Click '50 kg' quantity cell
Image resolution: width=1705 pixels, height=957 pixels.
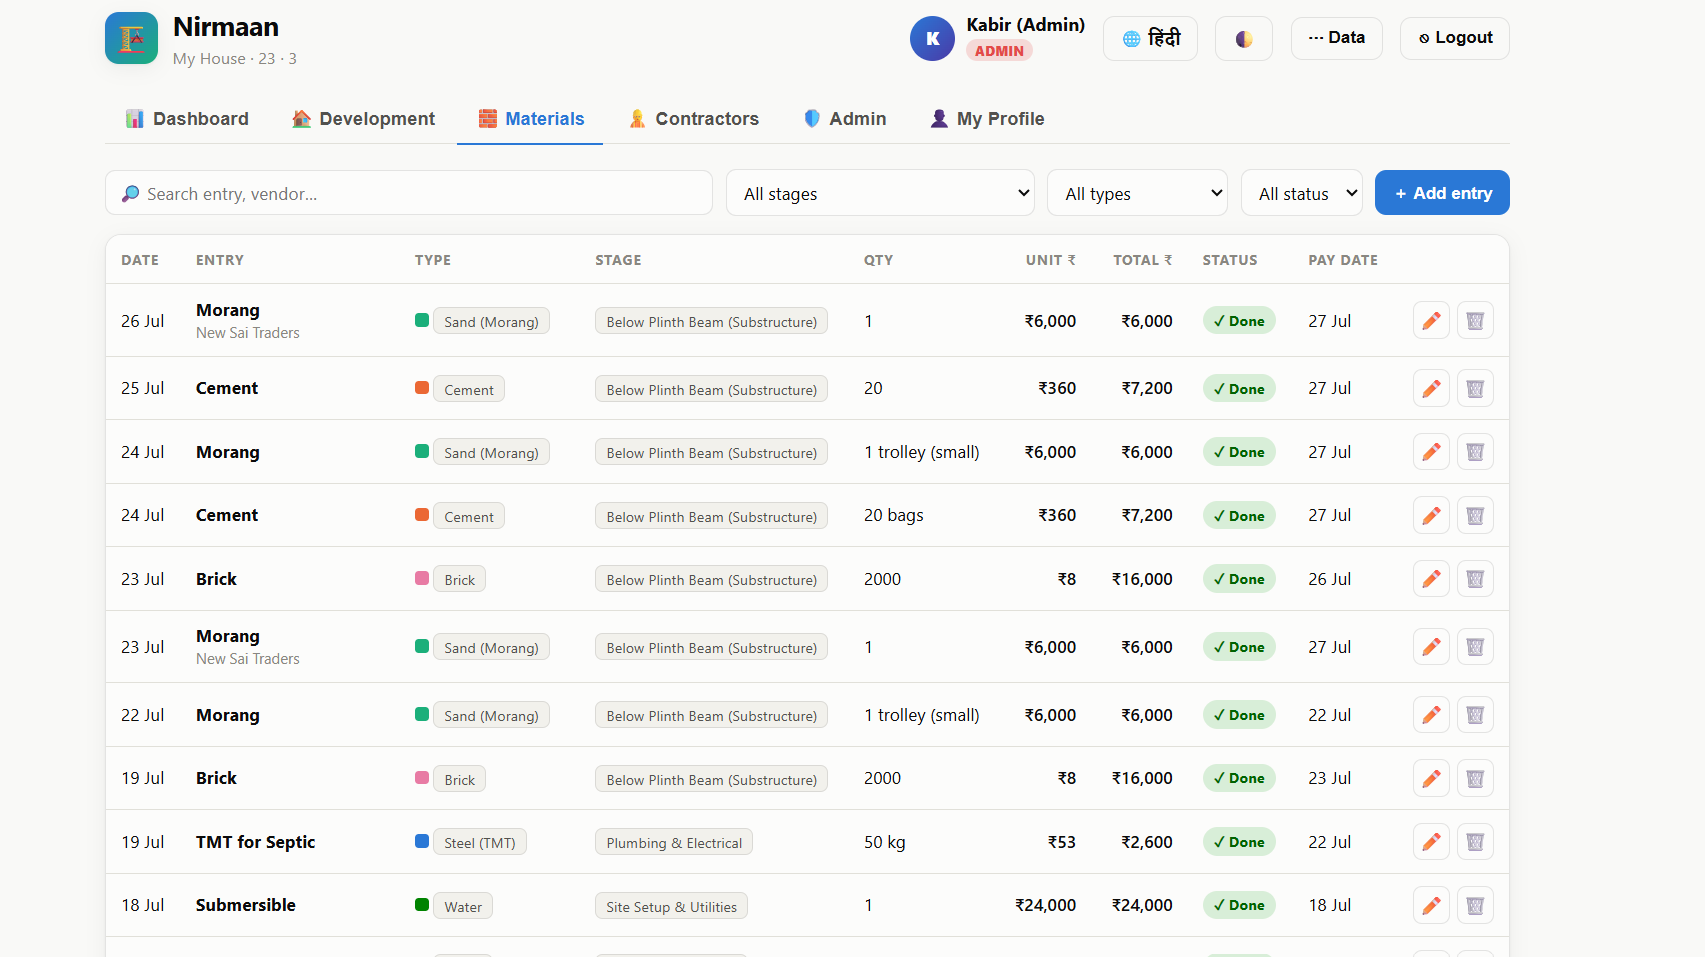tap(885, 842)
